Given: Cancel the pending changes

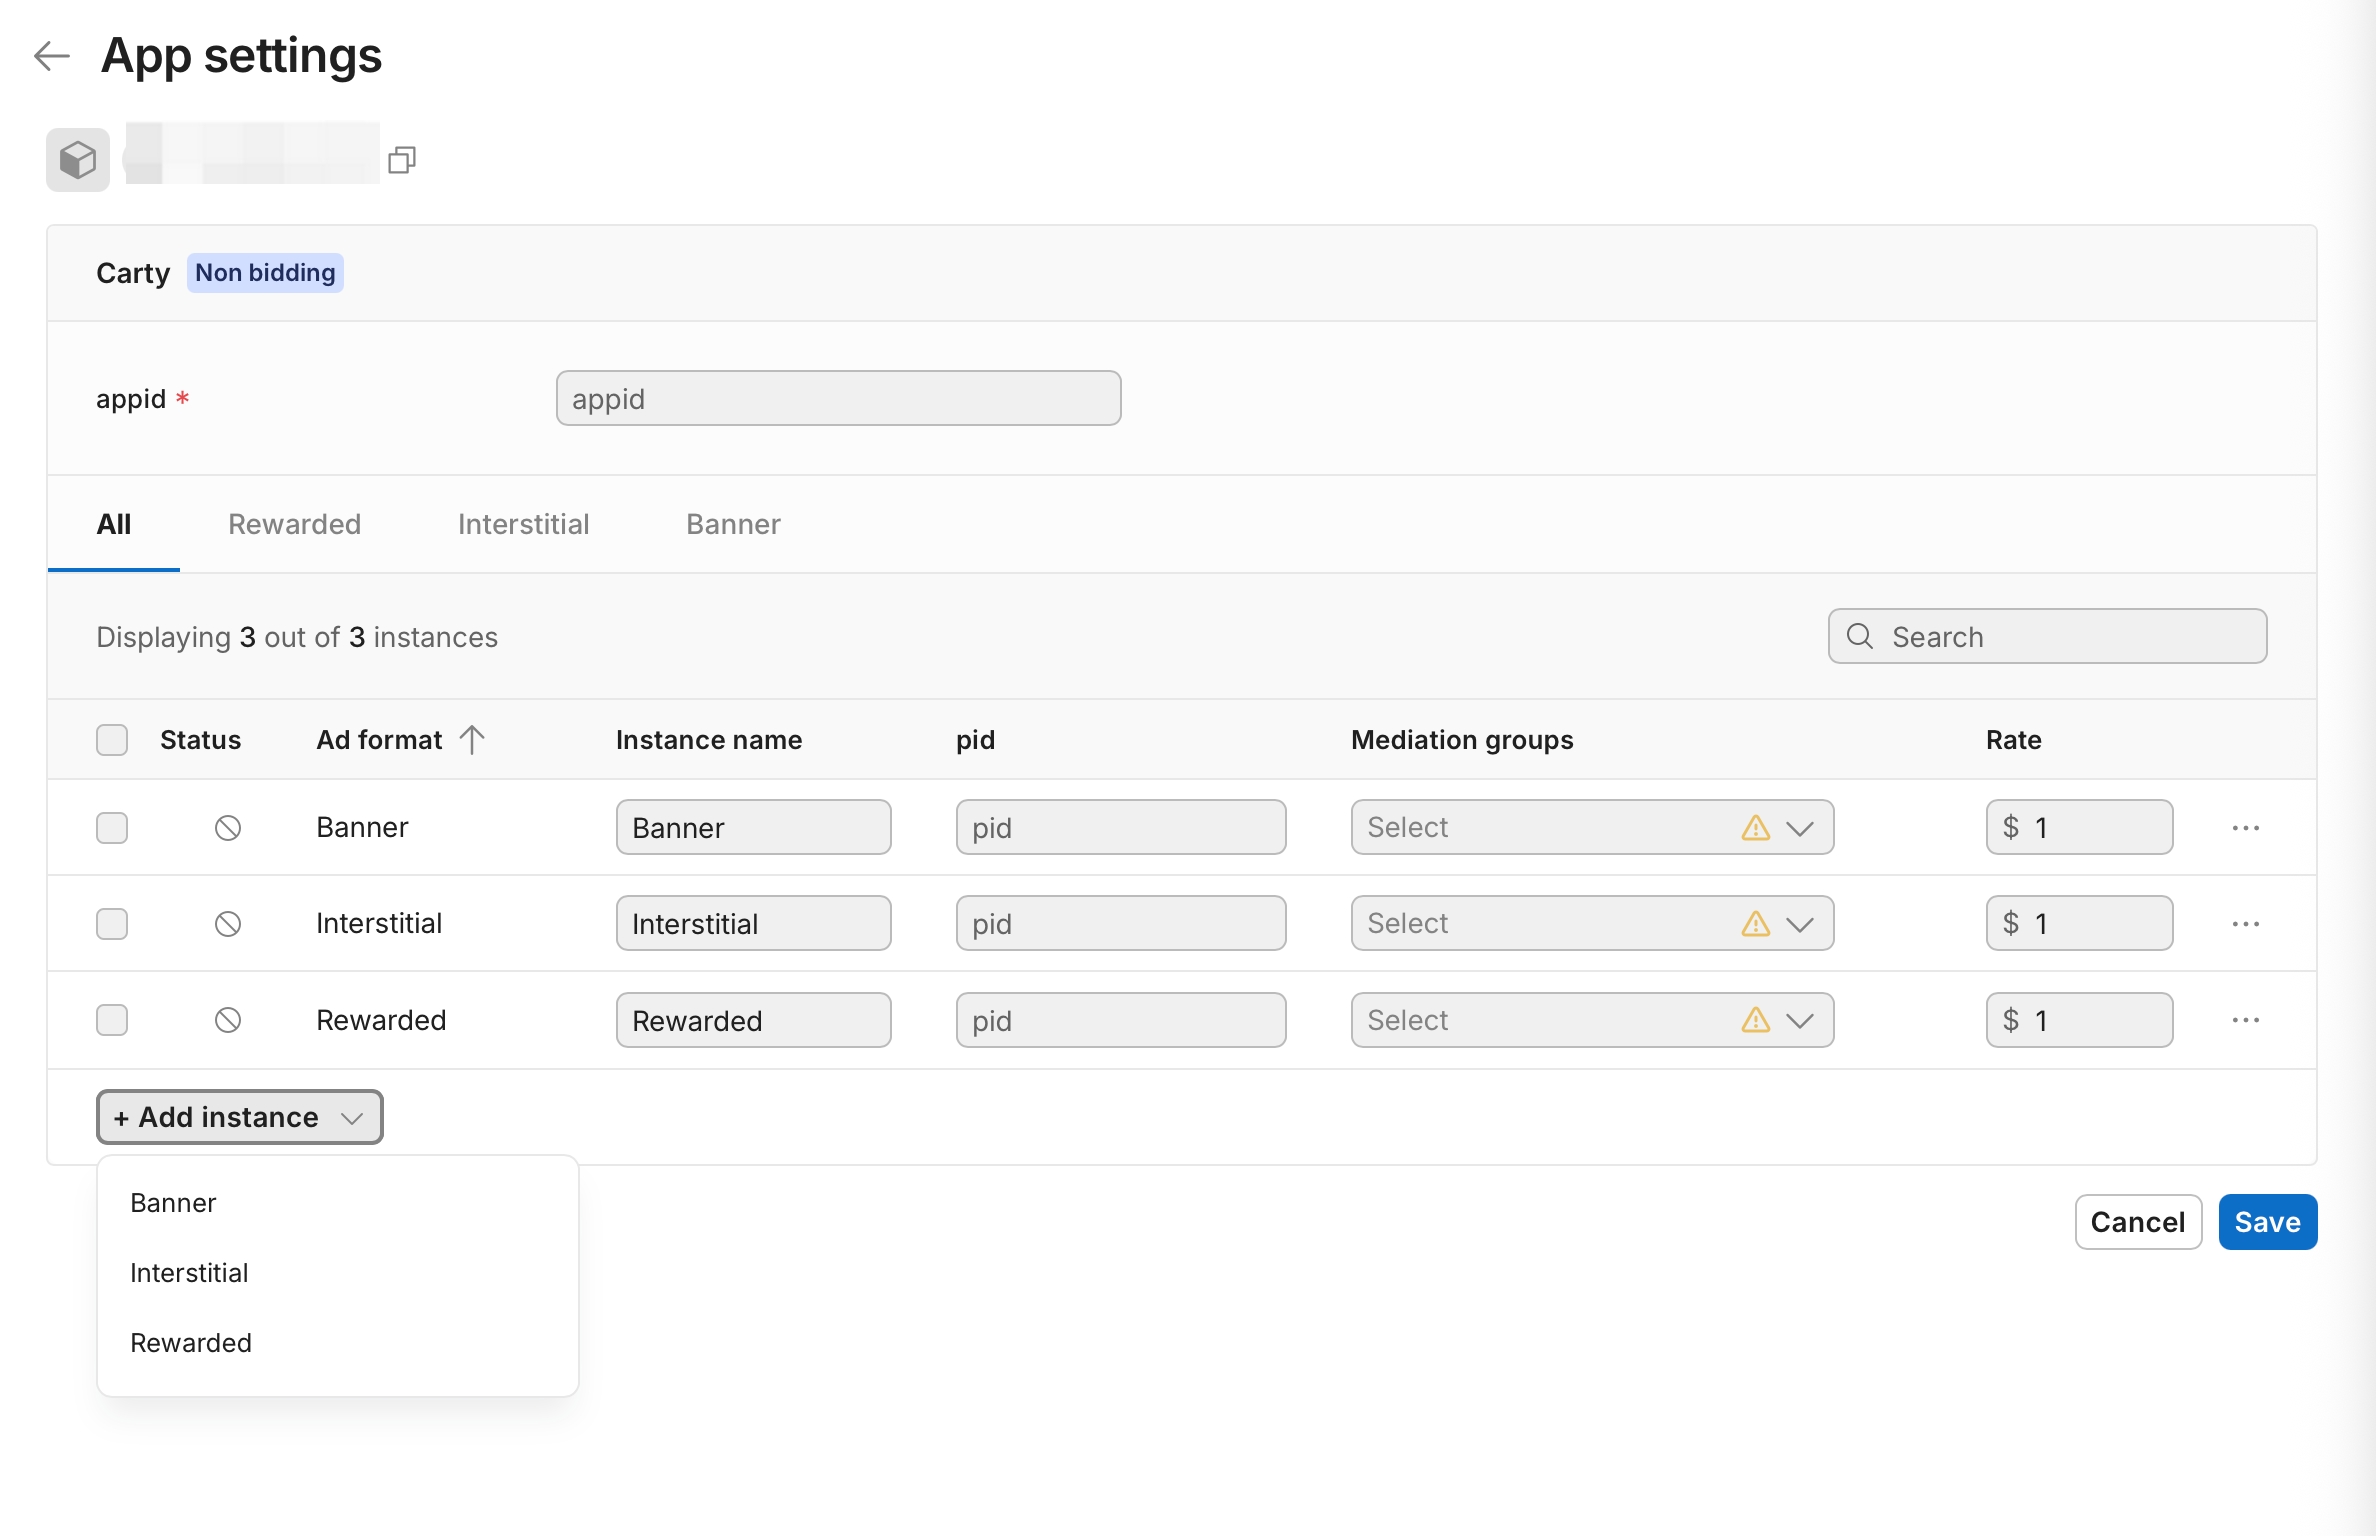Looking at the screenshot, I should [x=2137, y=1221].
